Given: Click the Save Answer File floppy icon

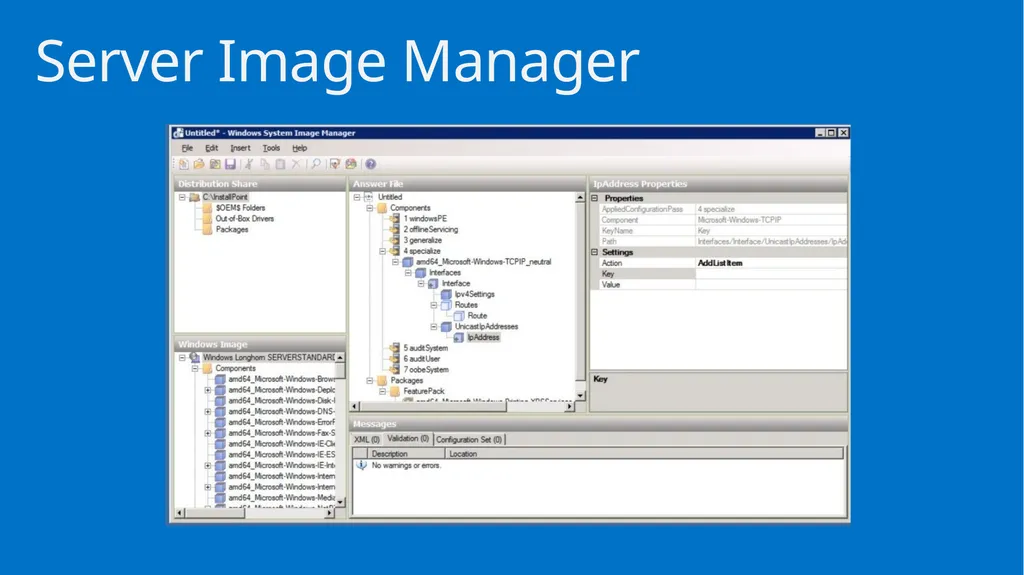Looking at the screenshot, I should (230, 164).
